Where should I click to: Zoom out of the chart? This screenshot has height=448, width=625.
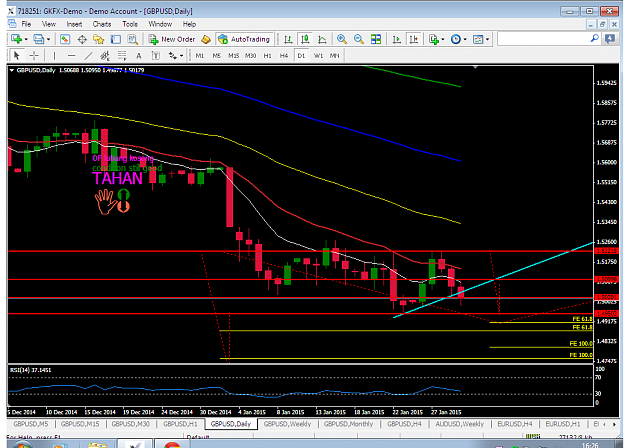tap(359, 39)
